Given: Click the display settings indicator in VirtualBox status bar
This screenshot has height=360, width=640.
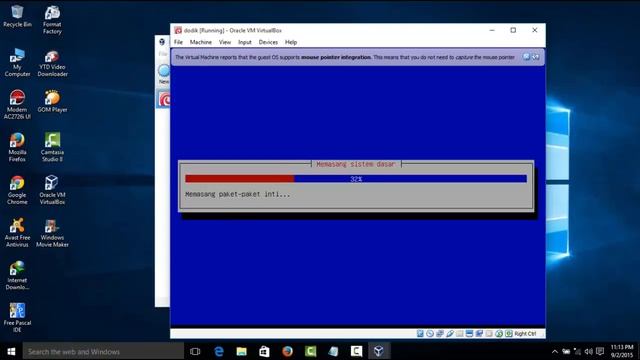Looking at the screenshot, I should coord(469,333).
